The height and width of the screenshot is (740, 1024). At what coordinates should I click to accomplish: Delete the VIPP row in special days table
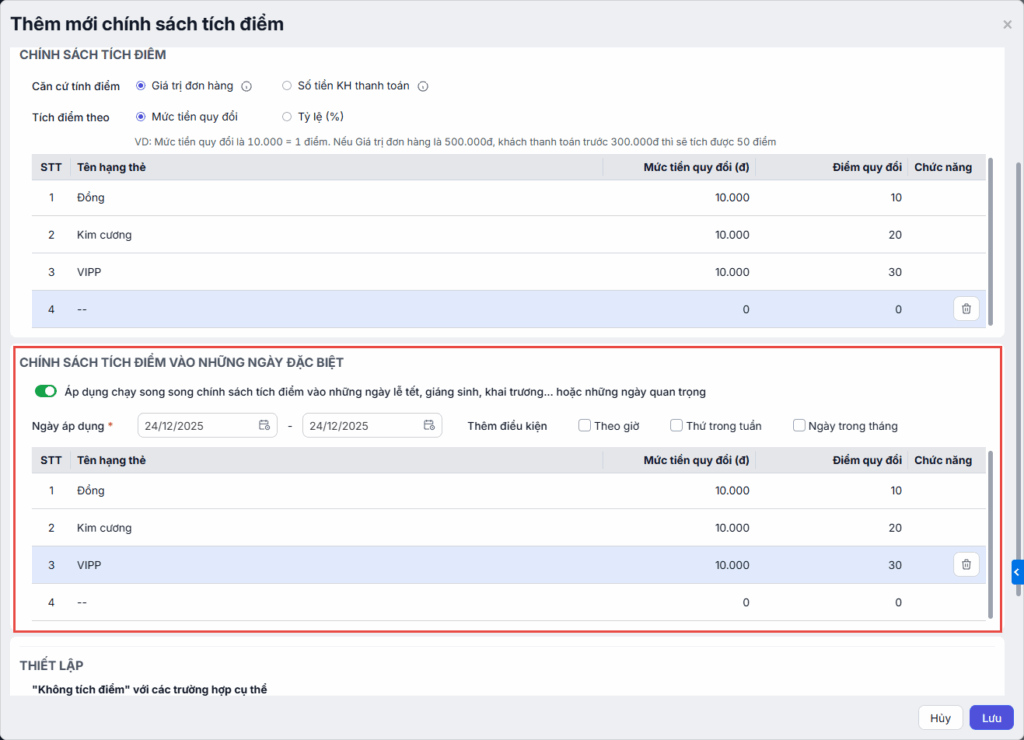pos(966,565)
